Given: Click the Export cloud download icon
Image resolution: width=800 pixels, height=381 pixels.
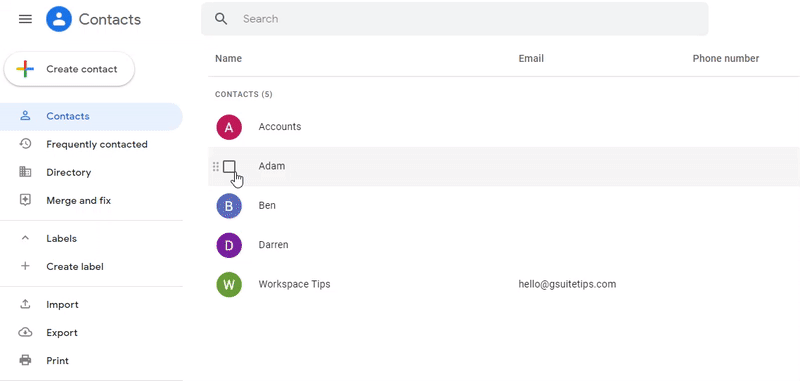Looking at the screenshot, I should pyautogui.click(x=25, y=333).
